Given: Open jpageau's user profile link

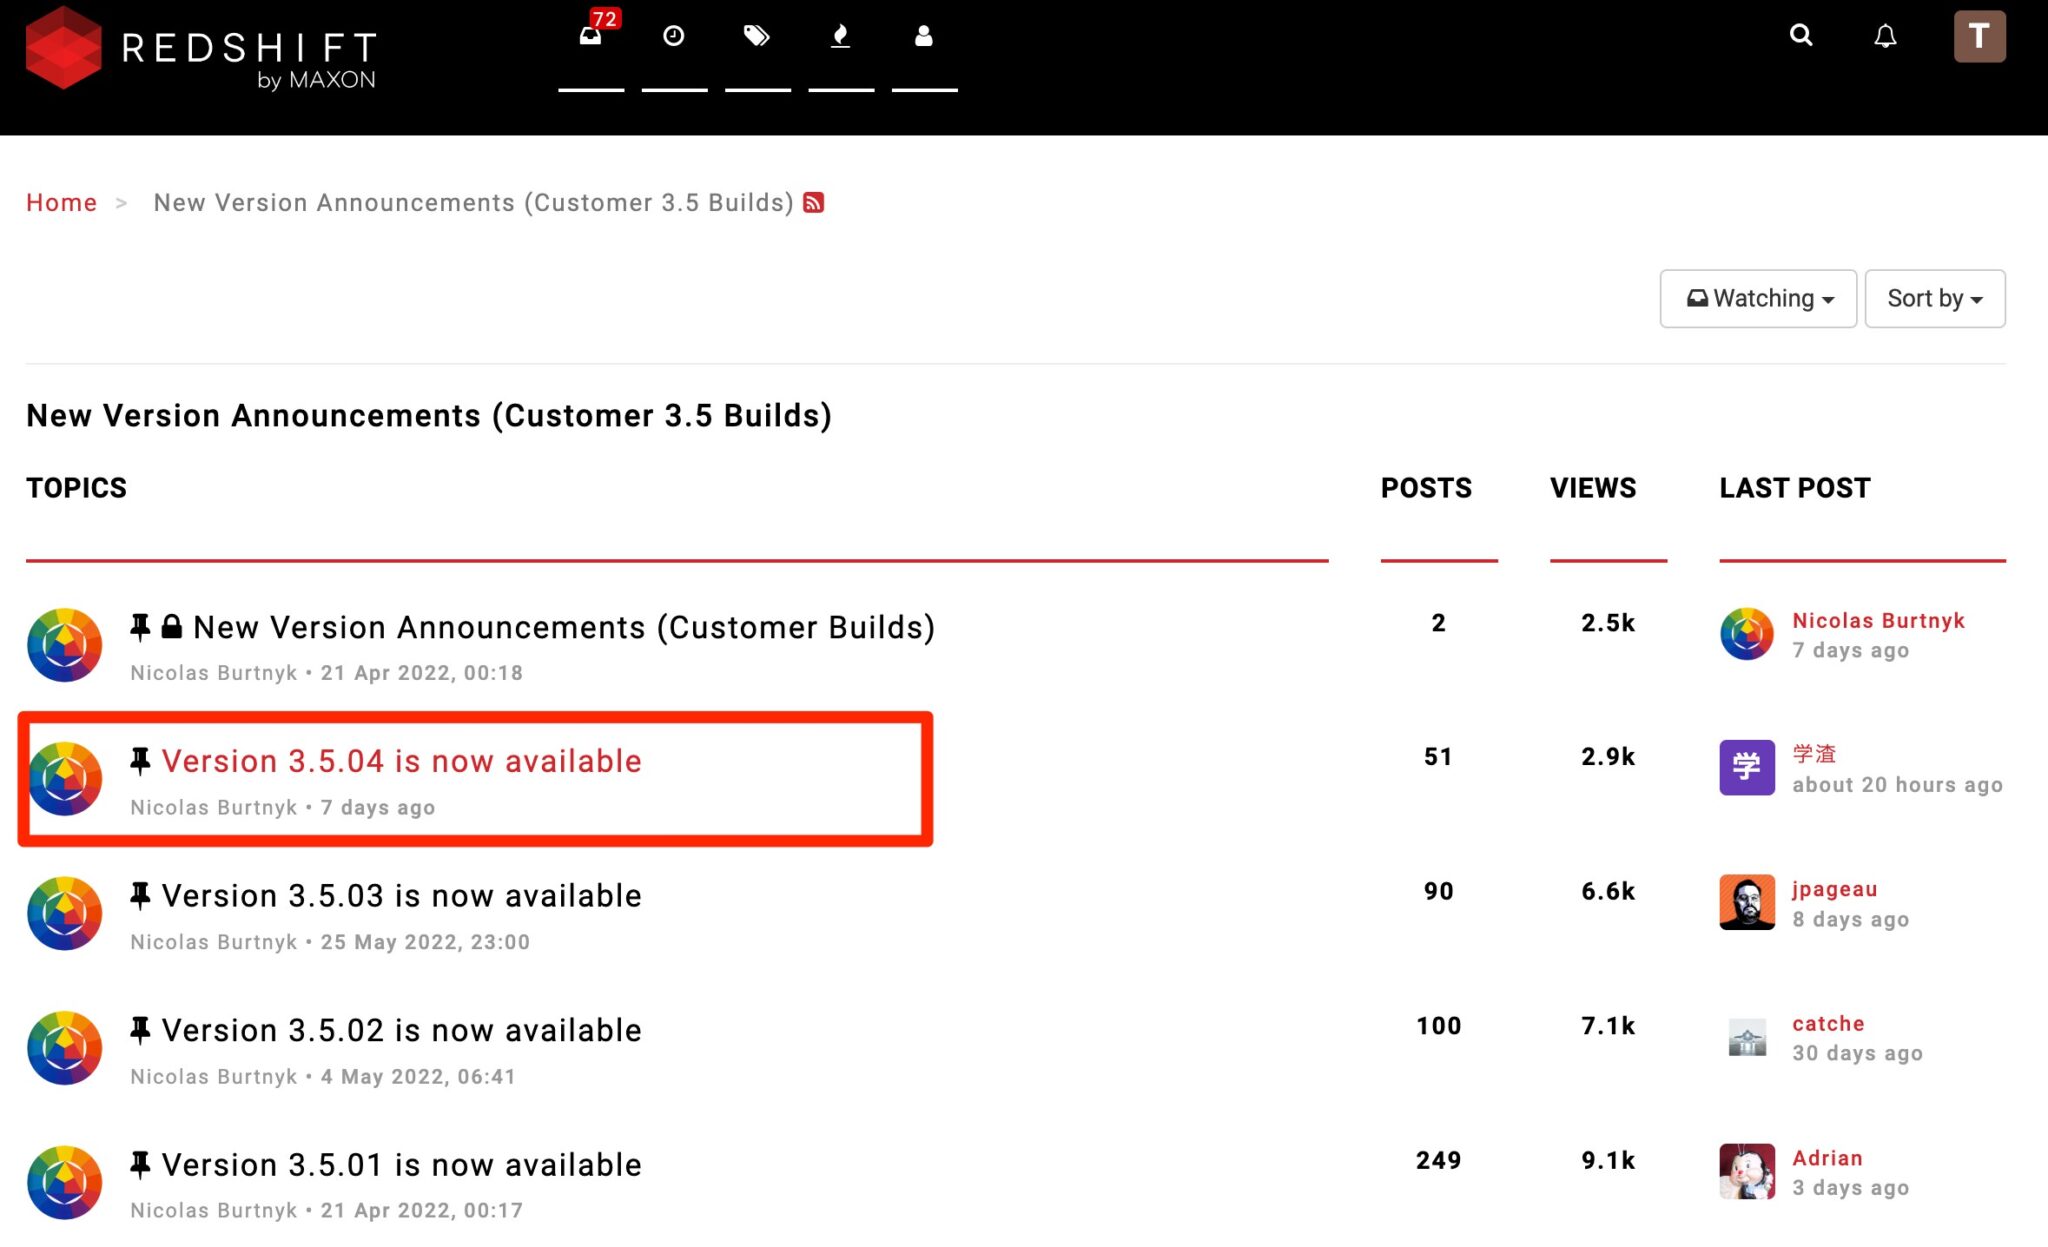Looking at the screenshot, I should [1834, 889].
